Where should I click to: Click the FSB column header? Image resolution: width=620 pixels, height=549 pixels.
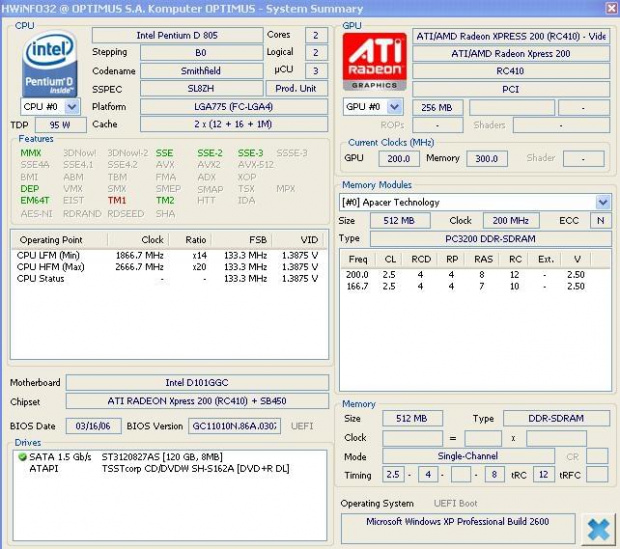click(x=242, y=240)
